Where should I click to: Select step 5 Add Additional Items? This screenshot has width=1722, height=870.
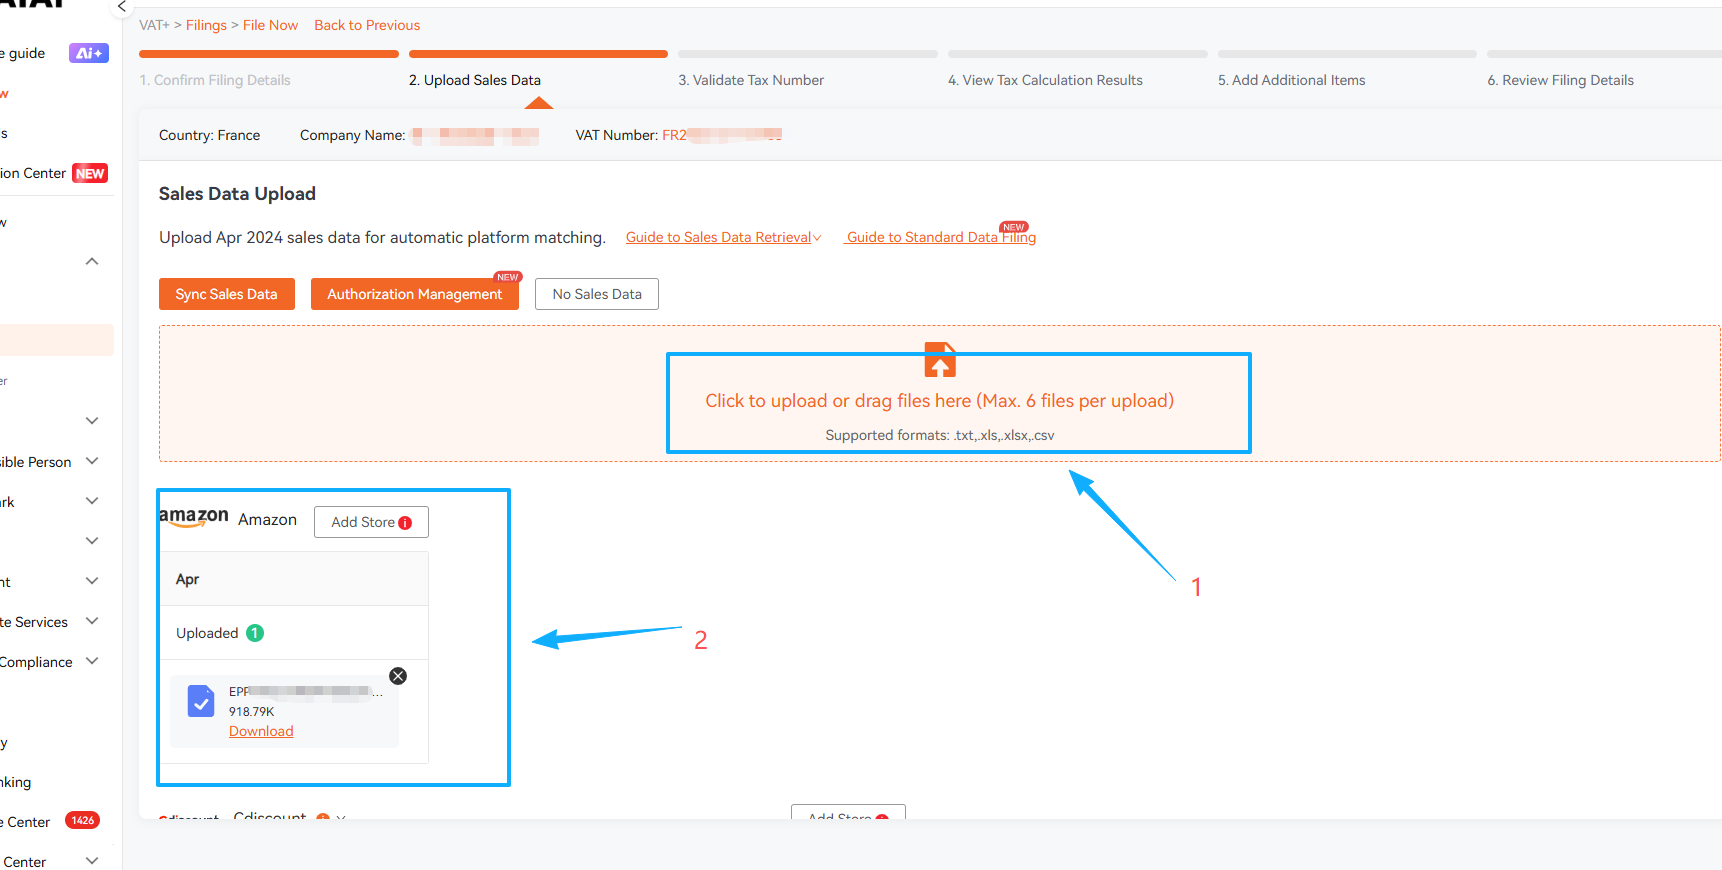tap(1291, 80)
